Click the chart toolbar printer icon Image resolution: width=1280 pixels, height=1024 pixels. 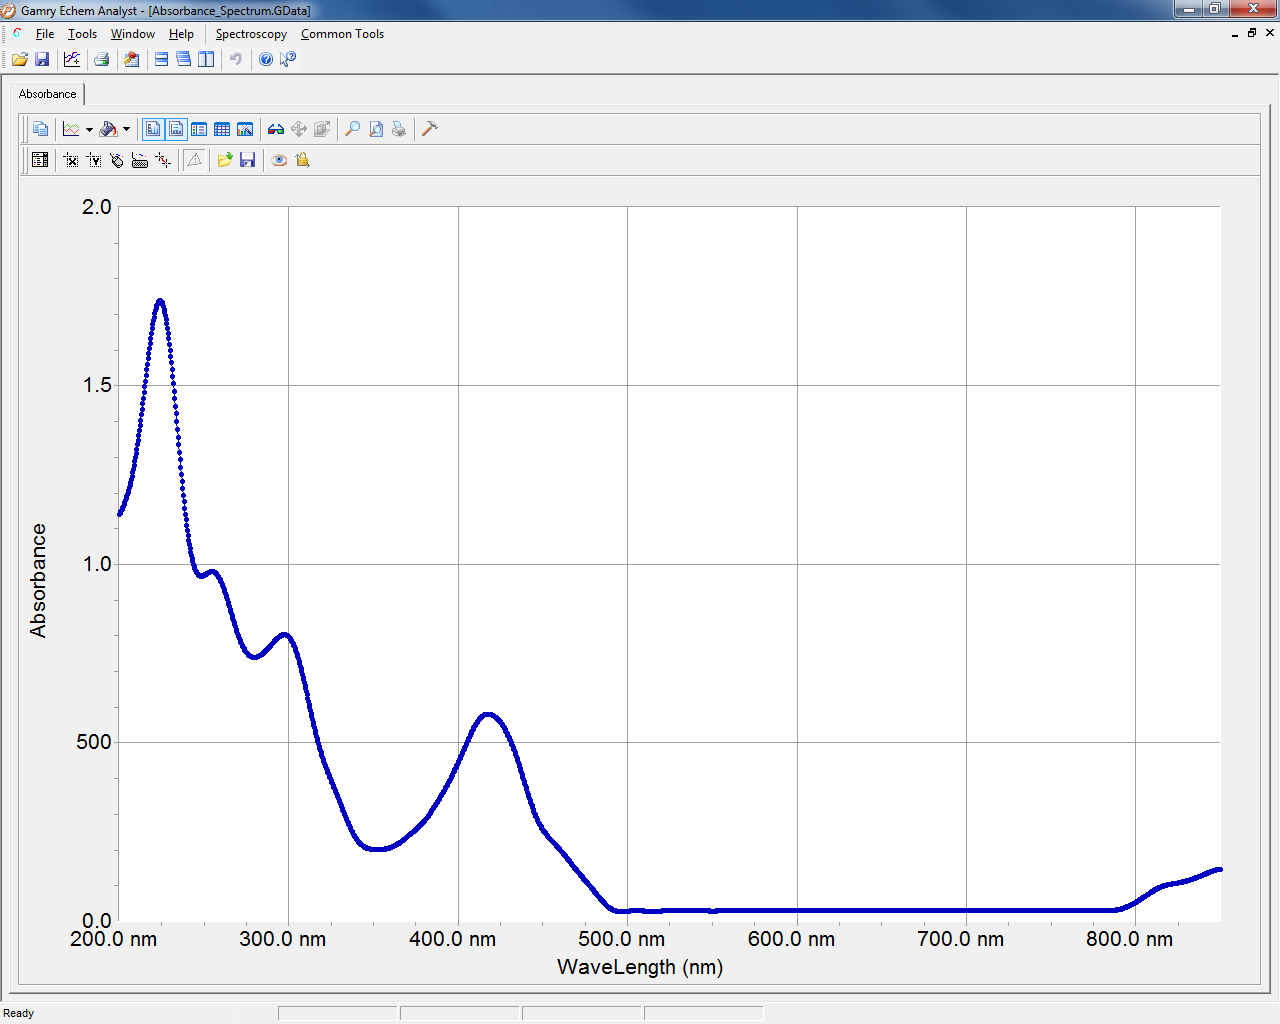399,129
